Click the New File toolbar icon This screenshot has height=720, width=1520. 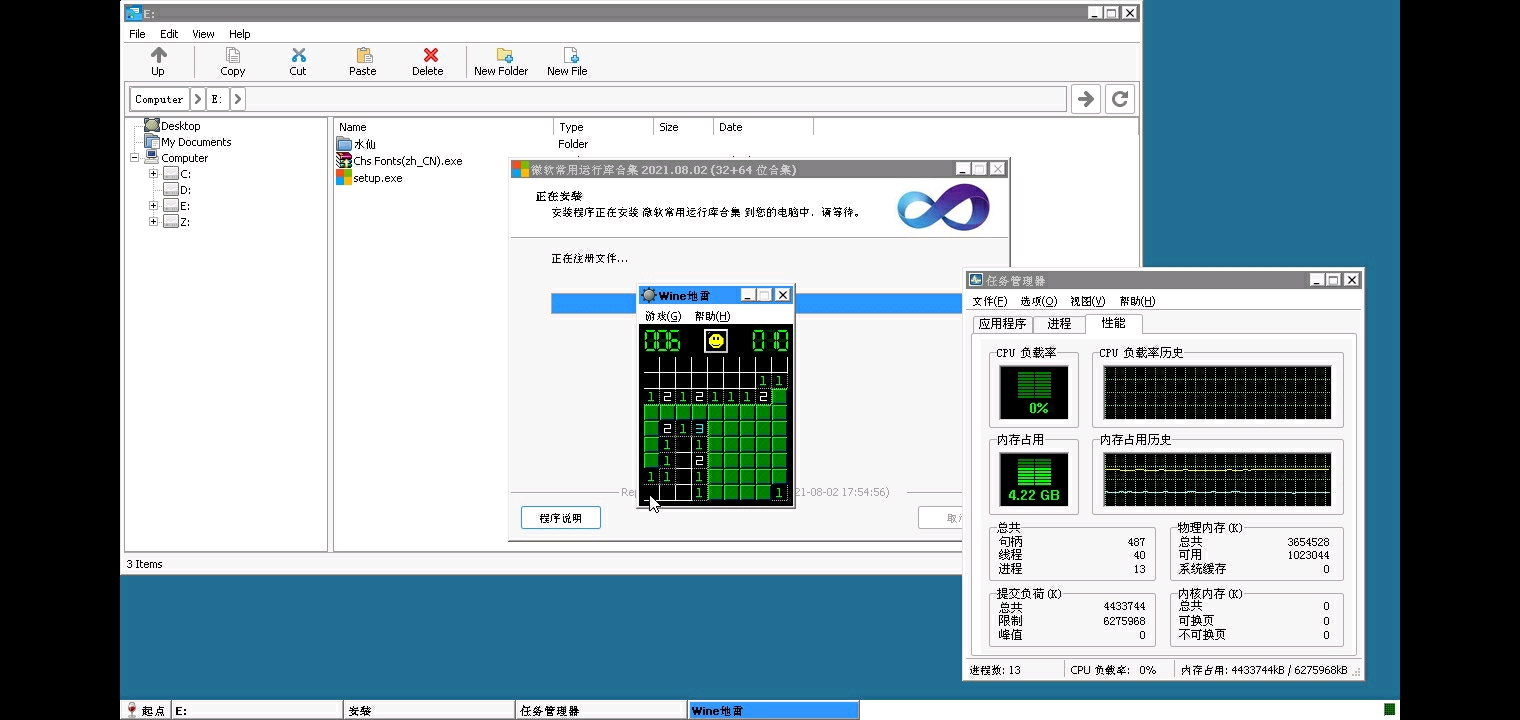[x=567, y=56]
